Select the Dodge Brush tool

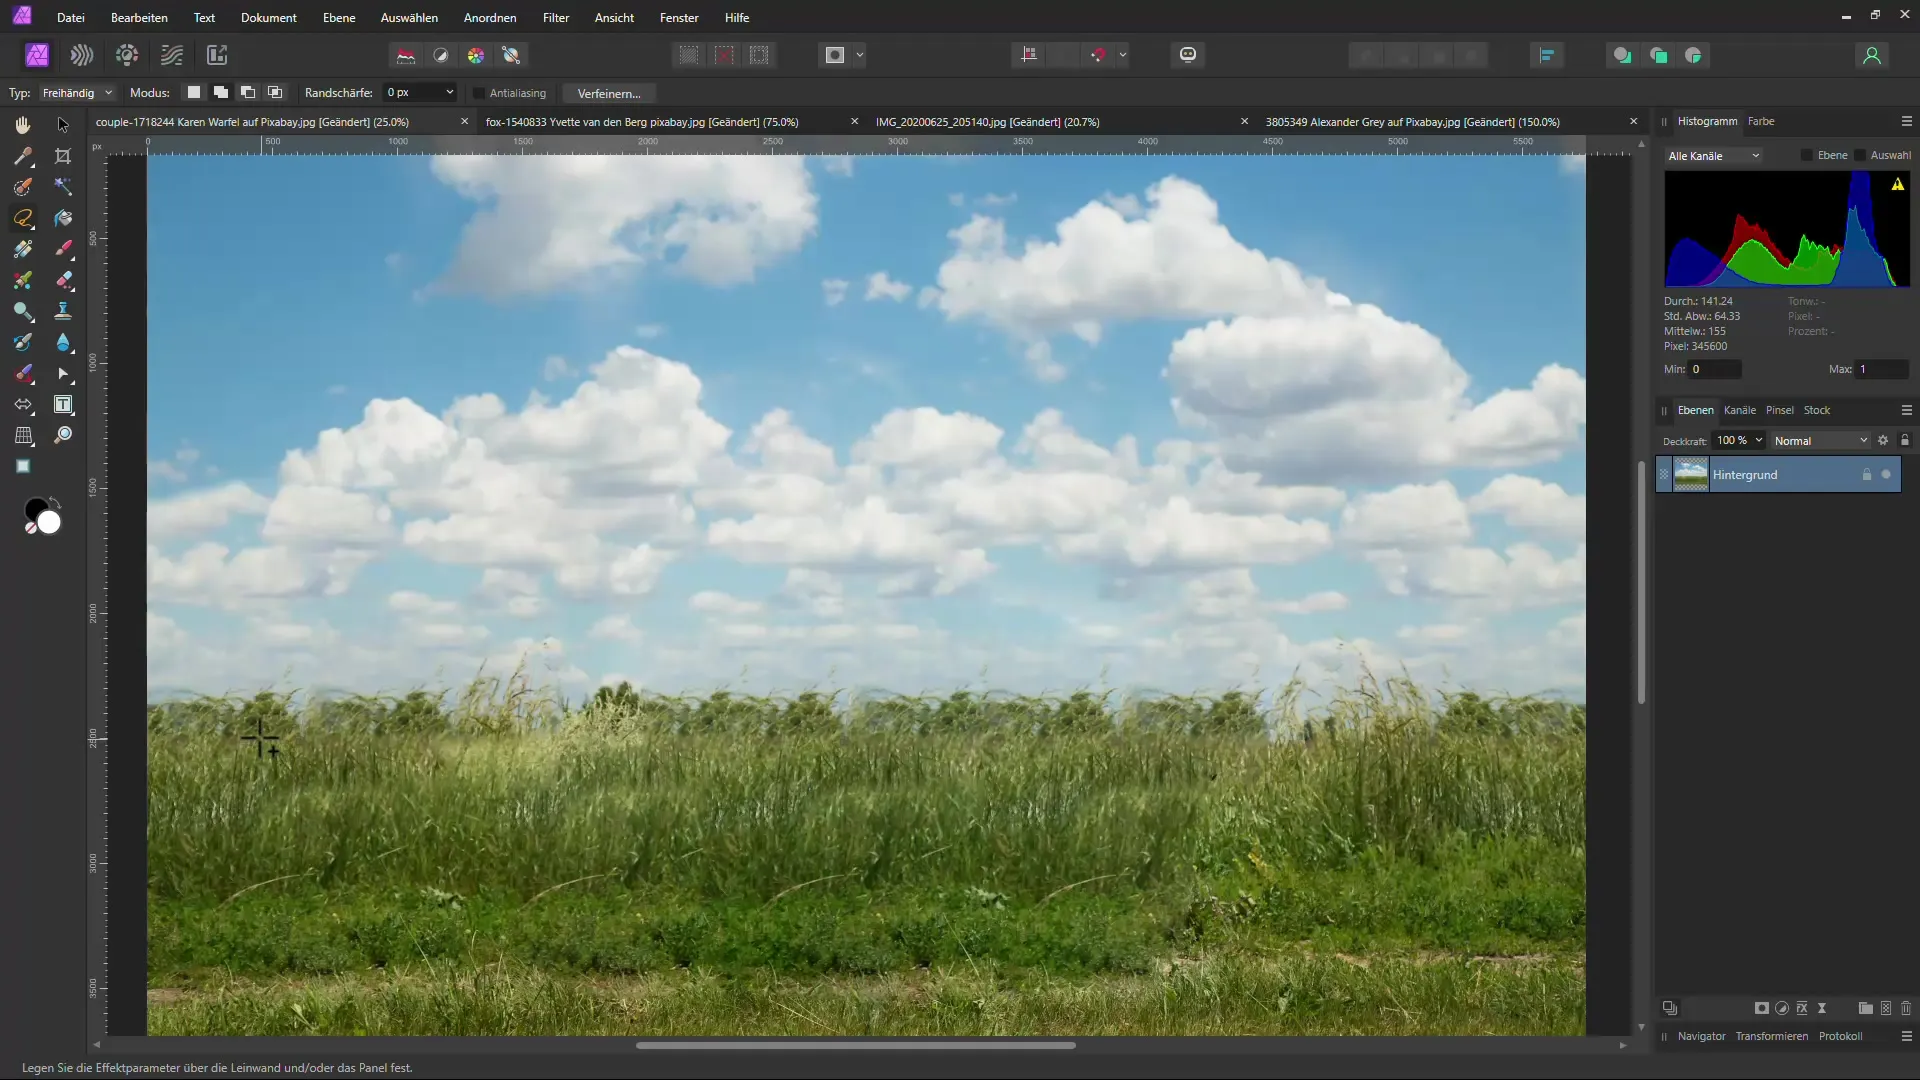pos(23,311)
